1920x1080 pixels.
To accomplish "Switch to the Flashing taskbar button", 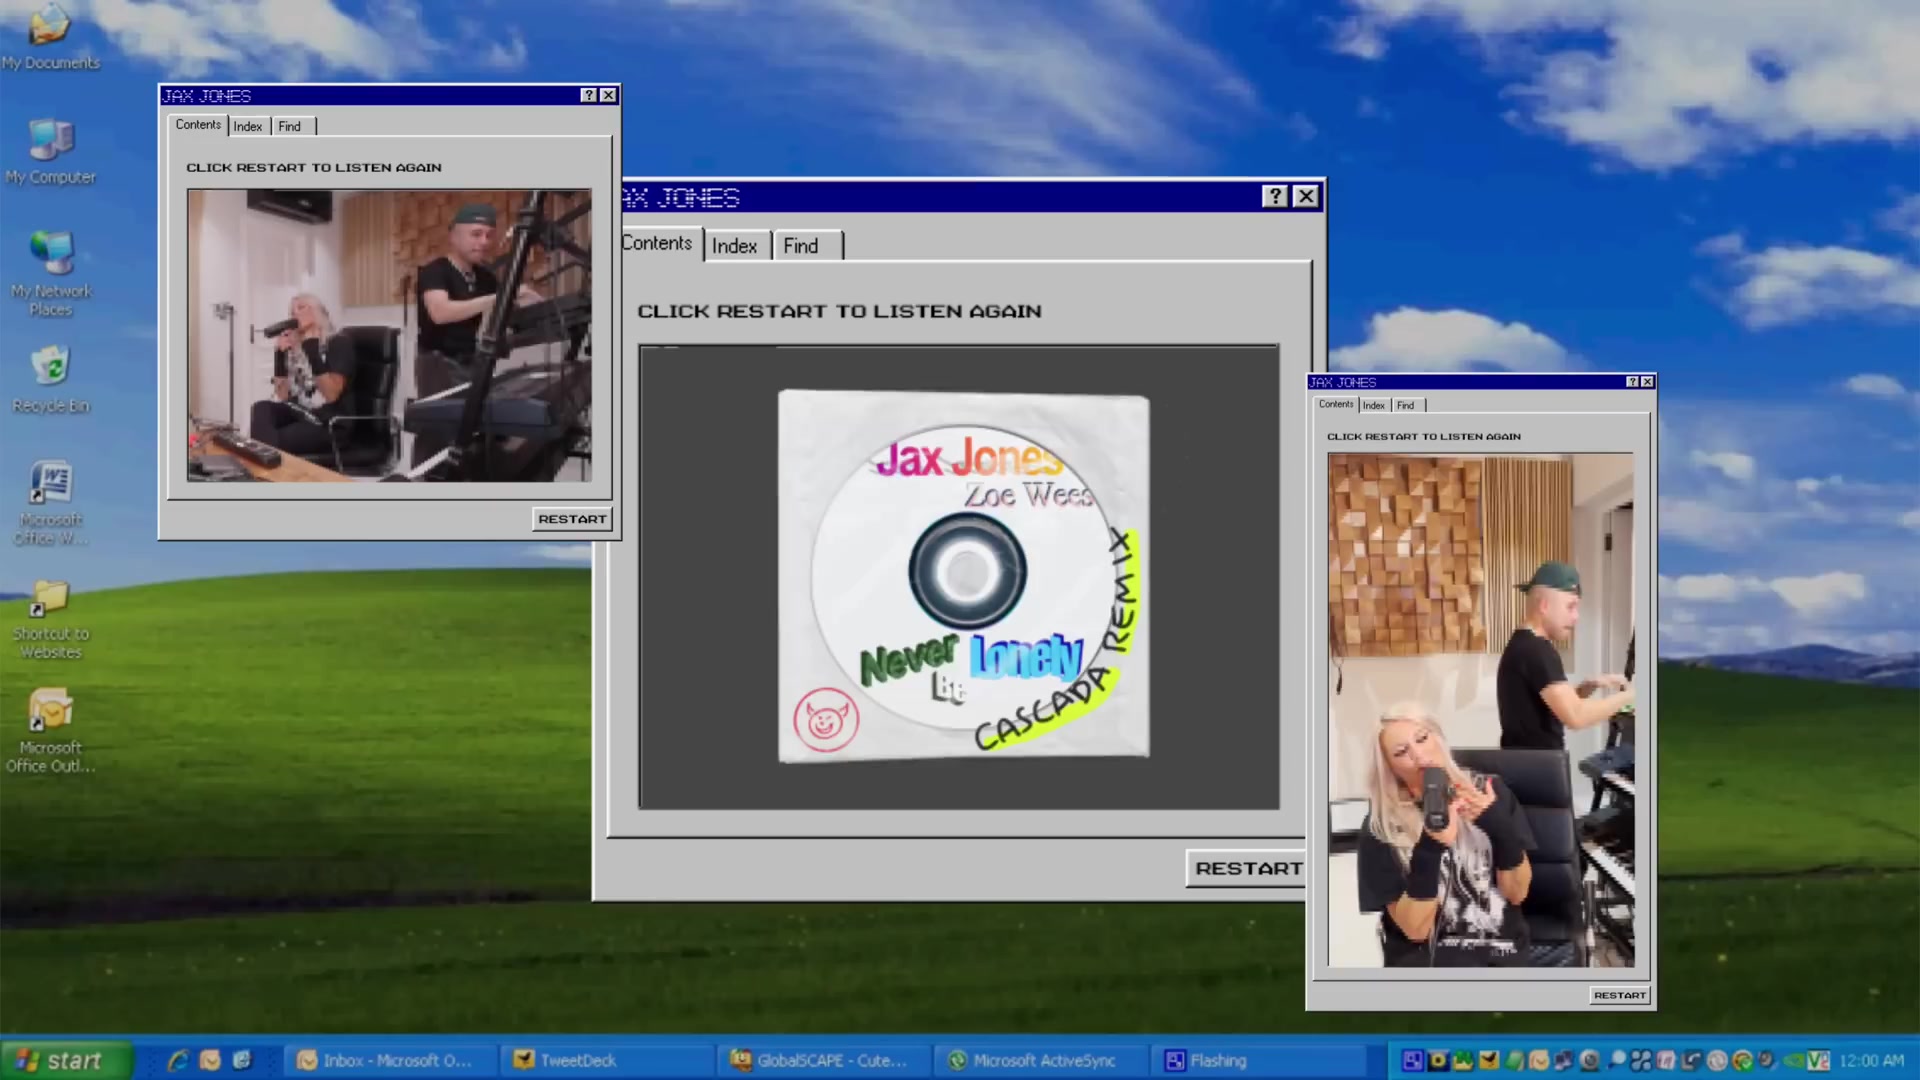I will (1258, 1060).
